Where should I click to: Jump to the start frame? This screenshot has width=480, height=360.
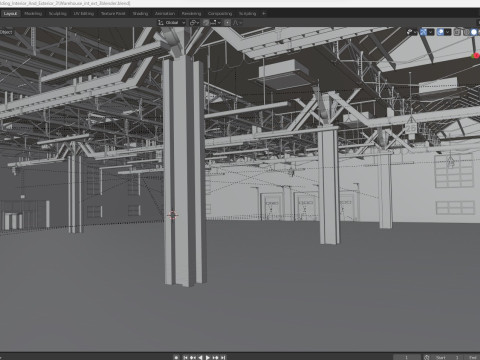coord(185,357)
